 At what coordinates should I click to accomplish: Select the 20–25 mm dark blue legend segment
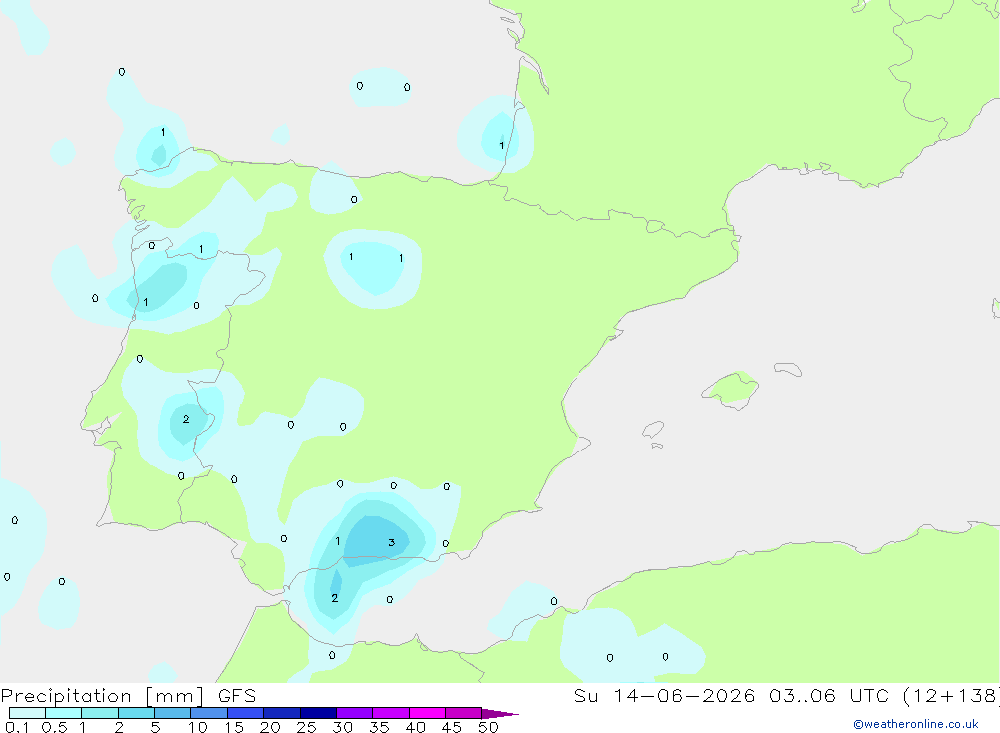pos(282,713)
